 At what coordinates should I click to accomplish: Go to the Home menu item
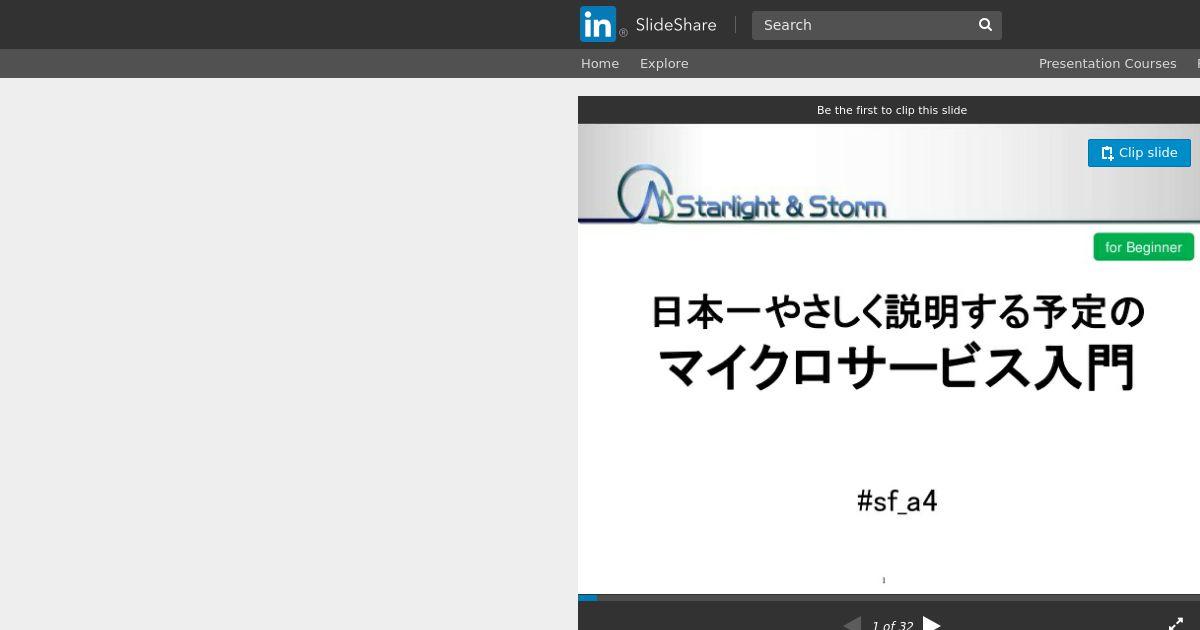600,63
